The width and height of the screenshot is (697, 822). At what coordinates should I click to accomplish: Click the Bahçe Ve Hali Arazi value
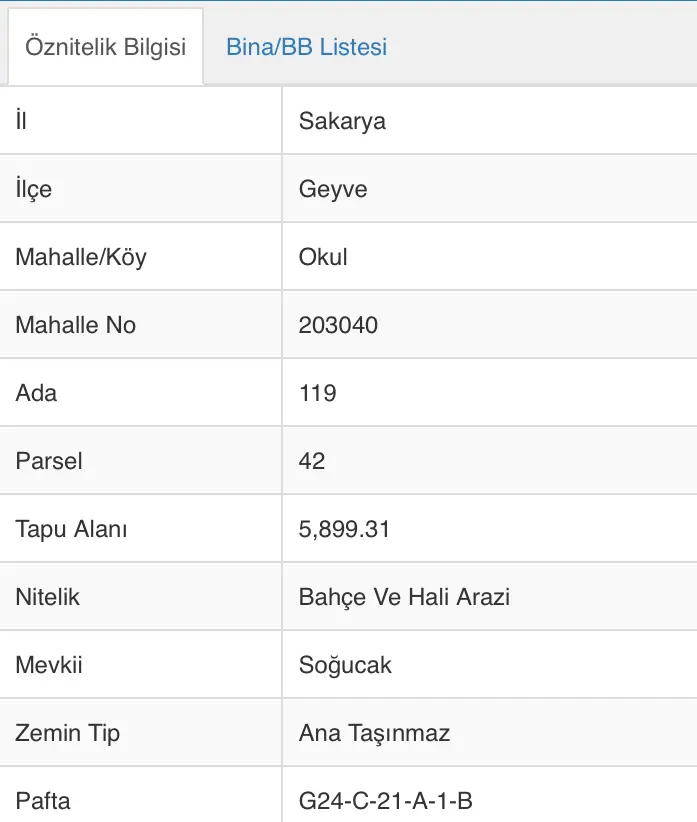coord(404,597)
